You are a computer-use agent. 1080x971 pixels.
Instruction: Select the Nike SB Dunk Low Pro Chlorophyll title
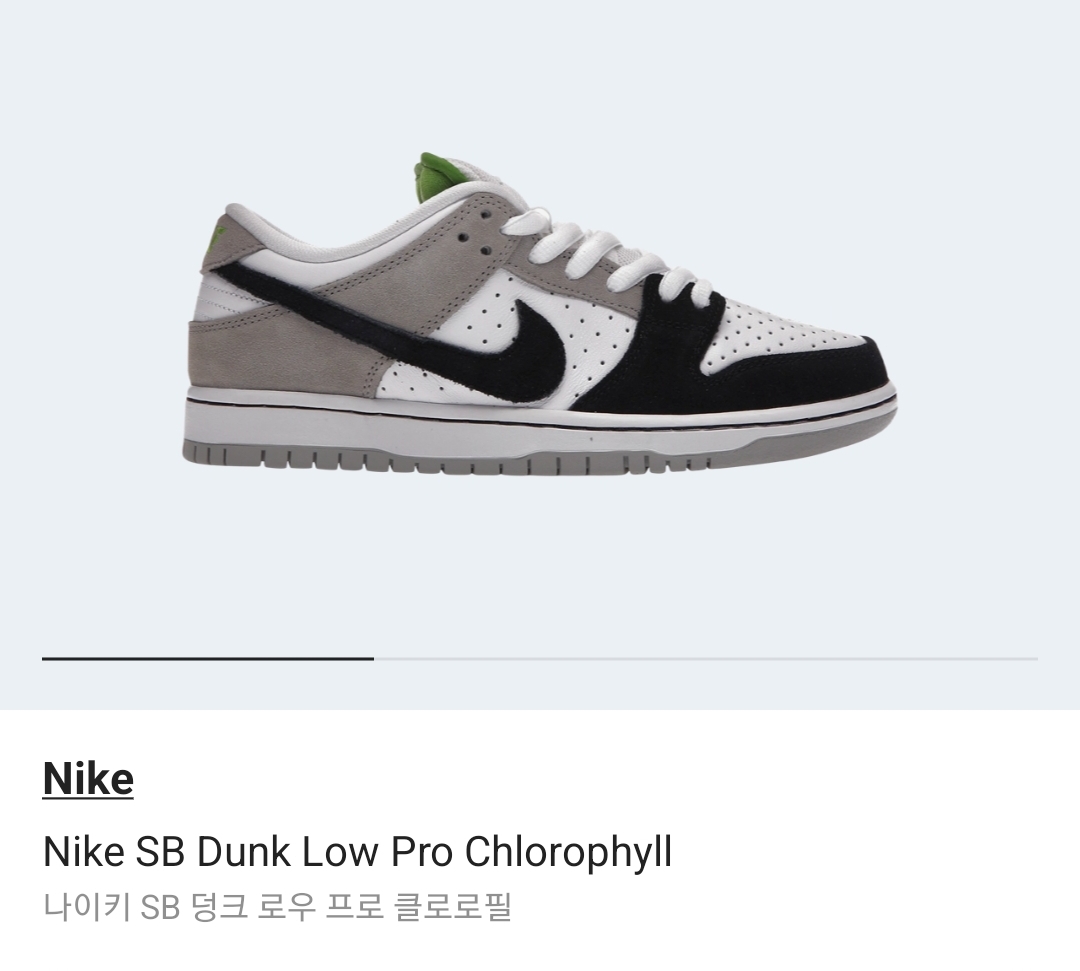pos(357,853)
